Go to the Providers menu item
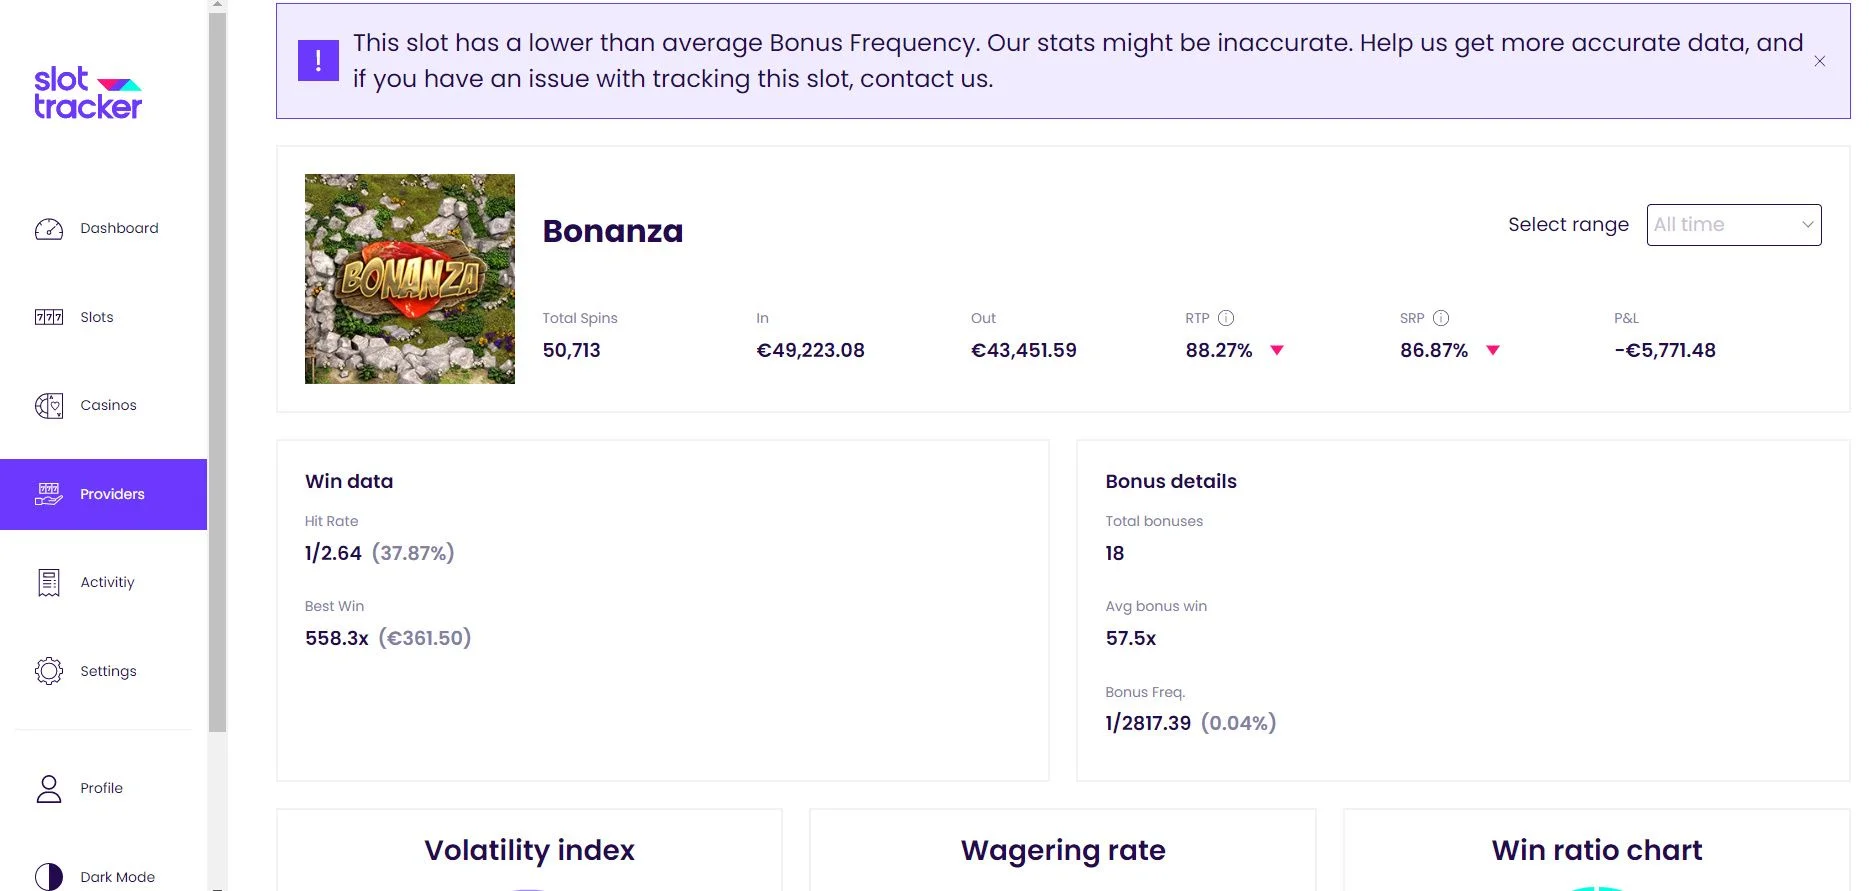The height and width of the screenshot is (891, 1869). click(x=104, y=494)
